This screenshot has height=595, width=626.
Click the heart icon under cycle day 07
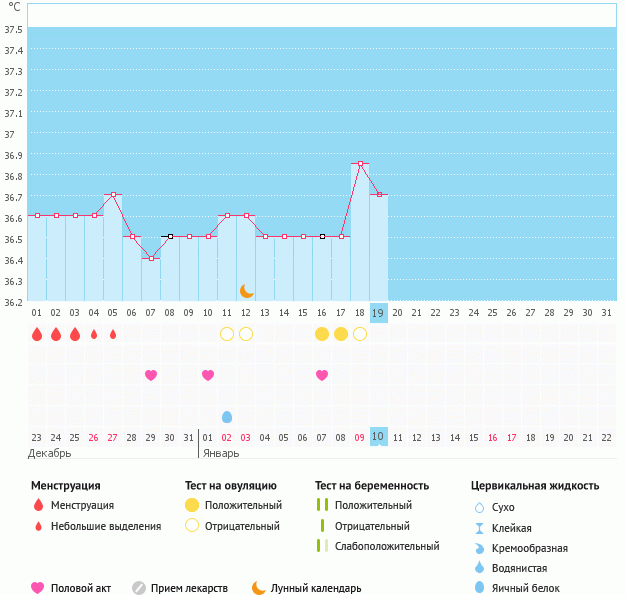point(151,375)
